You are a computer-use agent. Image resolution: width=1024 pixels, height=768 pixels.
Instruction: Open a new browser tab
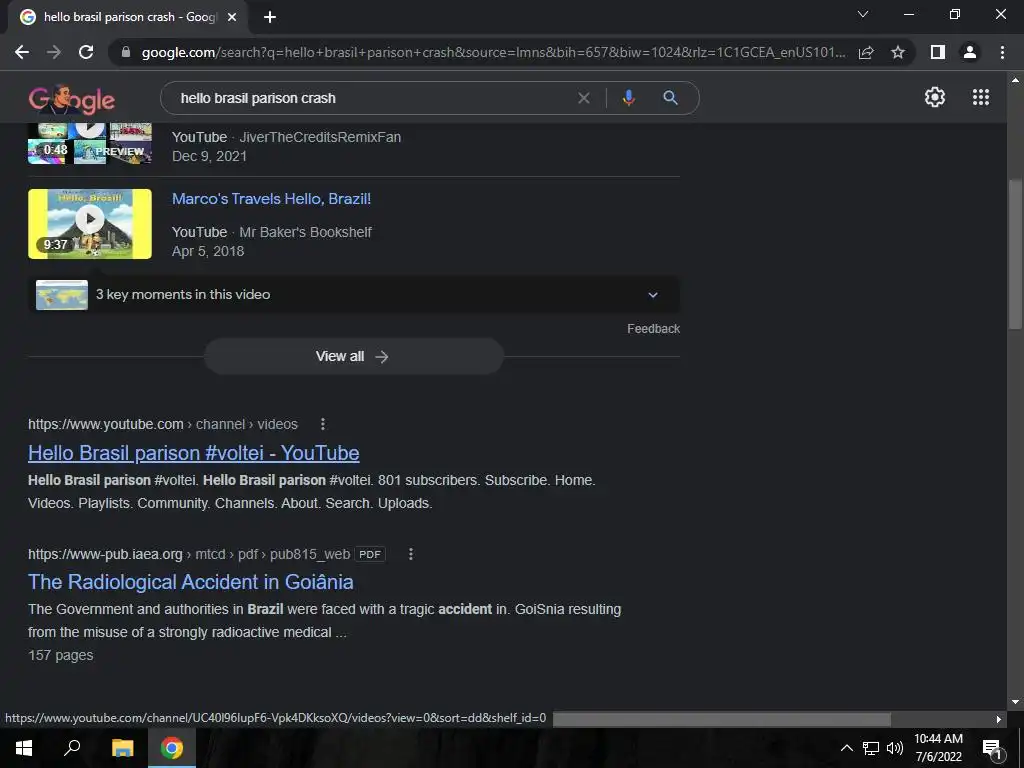pos(270,18)
